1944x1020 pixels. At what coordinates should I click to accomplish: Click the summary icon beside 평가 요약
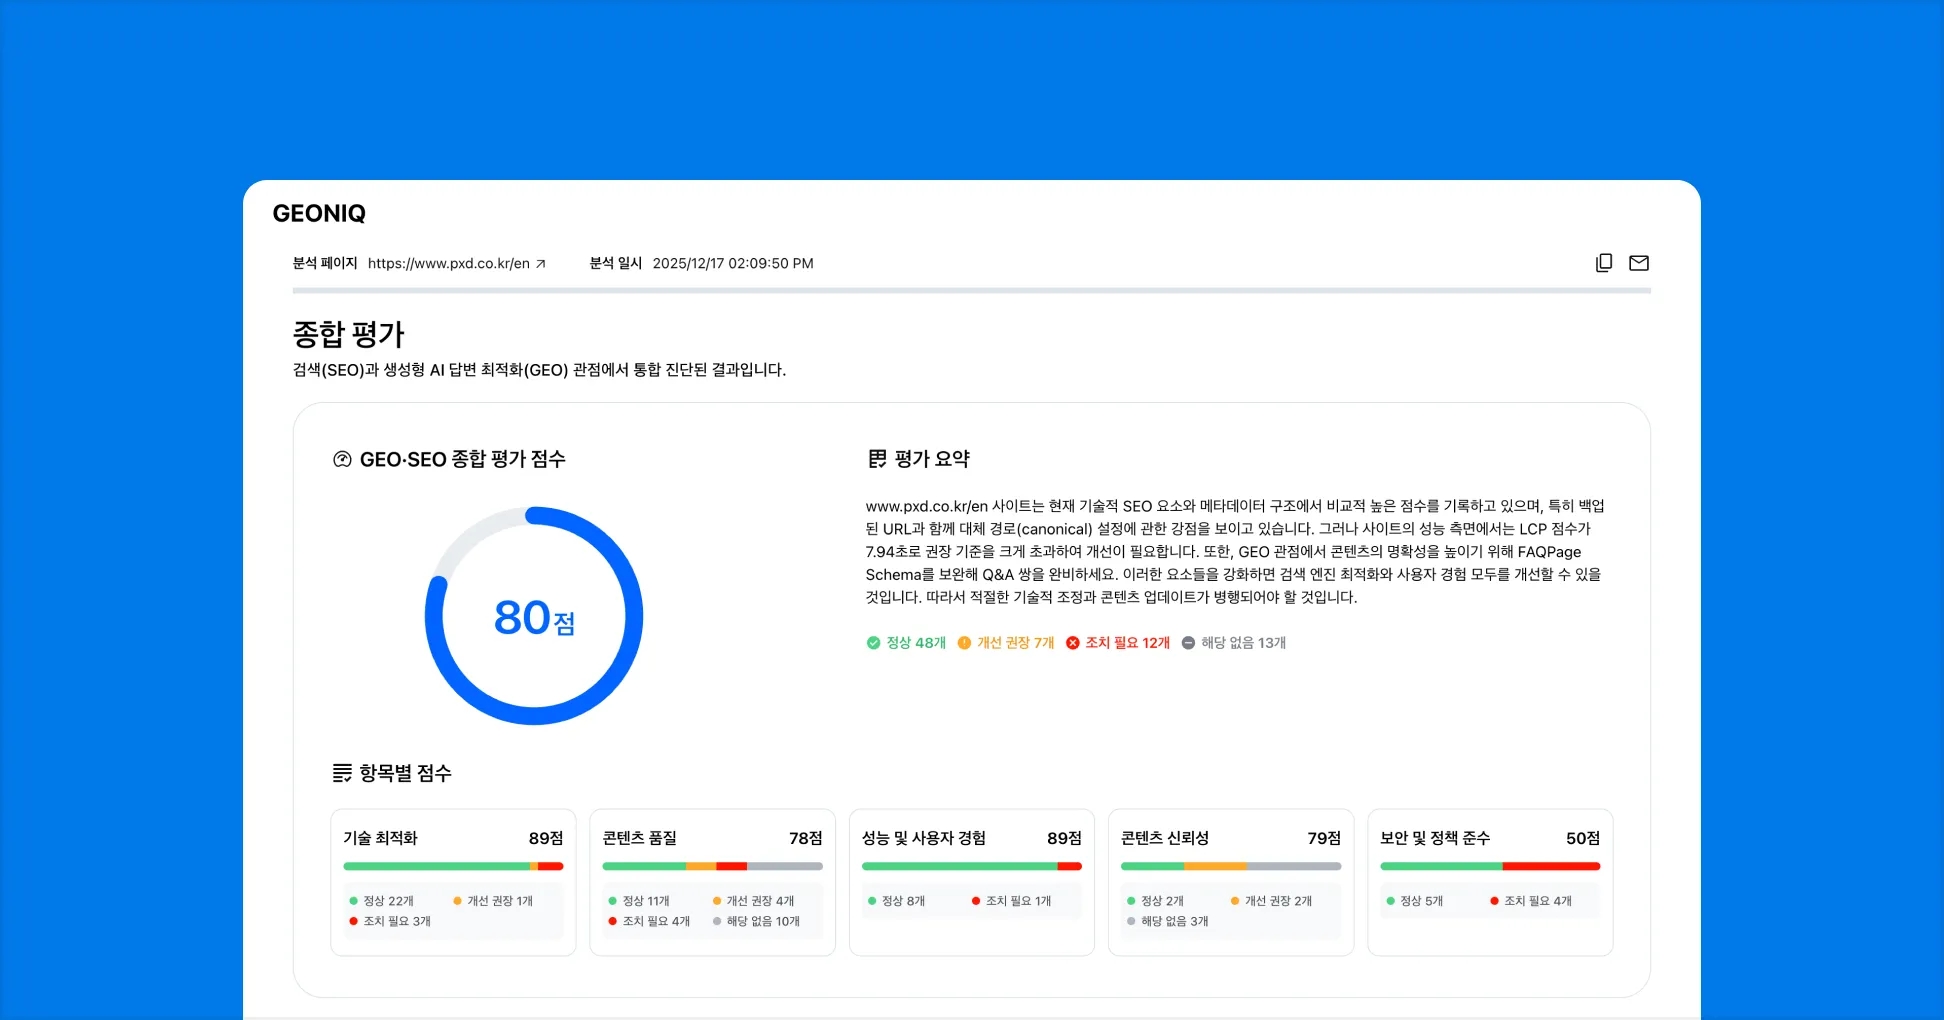(x=877, y=459)
